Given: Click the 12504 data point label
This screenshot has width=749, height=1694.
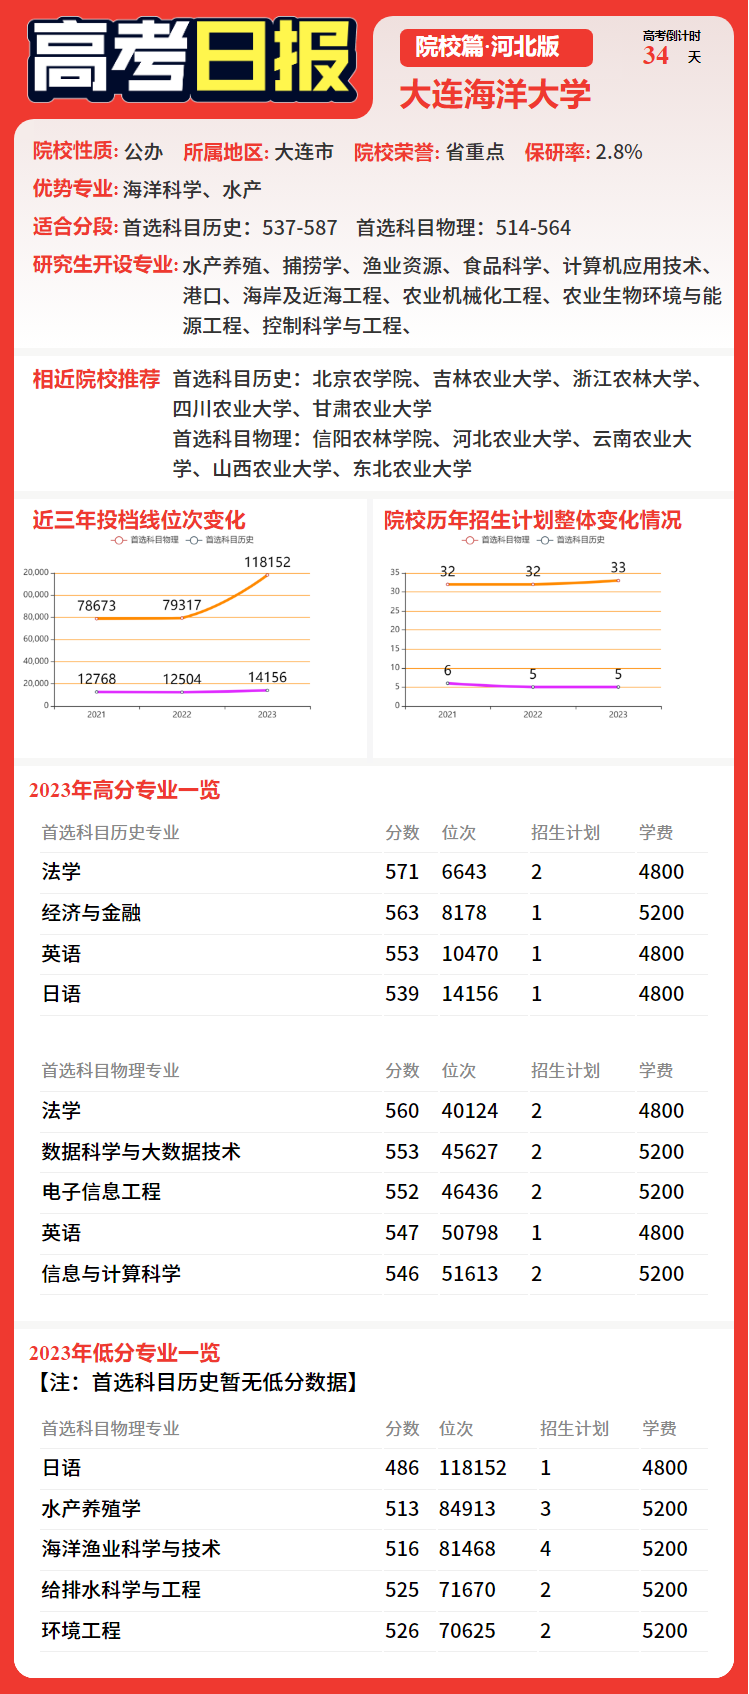Looking at the screenshot, I should tap(182, 679).
